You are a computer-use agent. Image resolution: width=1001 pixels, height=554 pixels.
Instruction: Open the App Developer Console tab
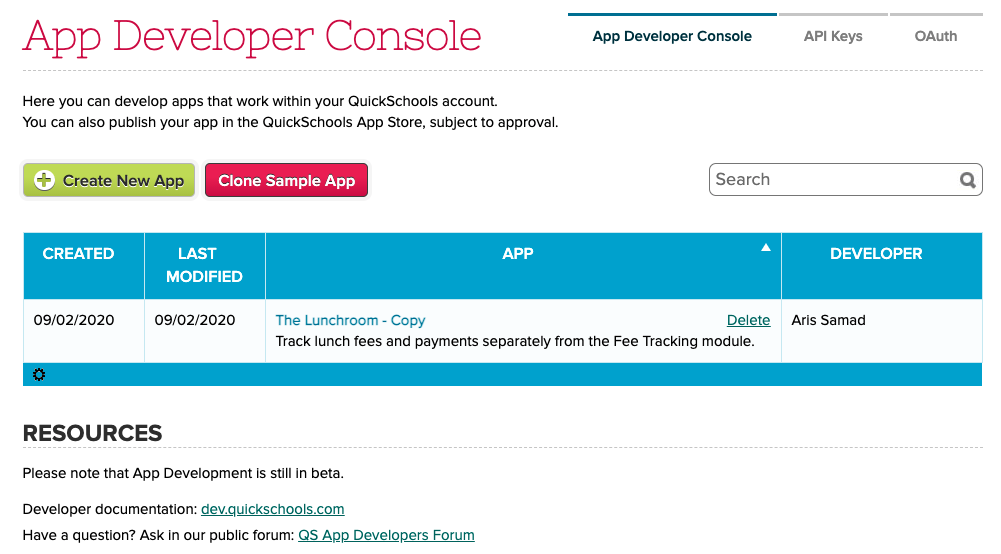(672, 36)
